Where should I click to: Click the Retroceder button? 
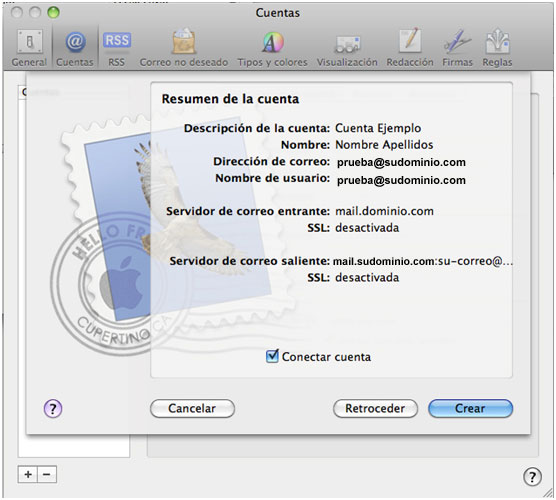pyautogui.click(x=375, y=409)
